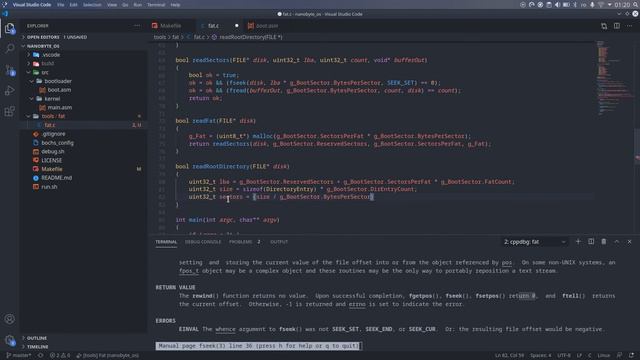Open the Source Control view
Screen dimensions: 640x360
(9, 70)
